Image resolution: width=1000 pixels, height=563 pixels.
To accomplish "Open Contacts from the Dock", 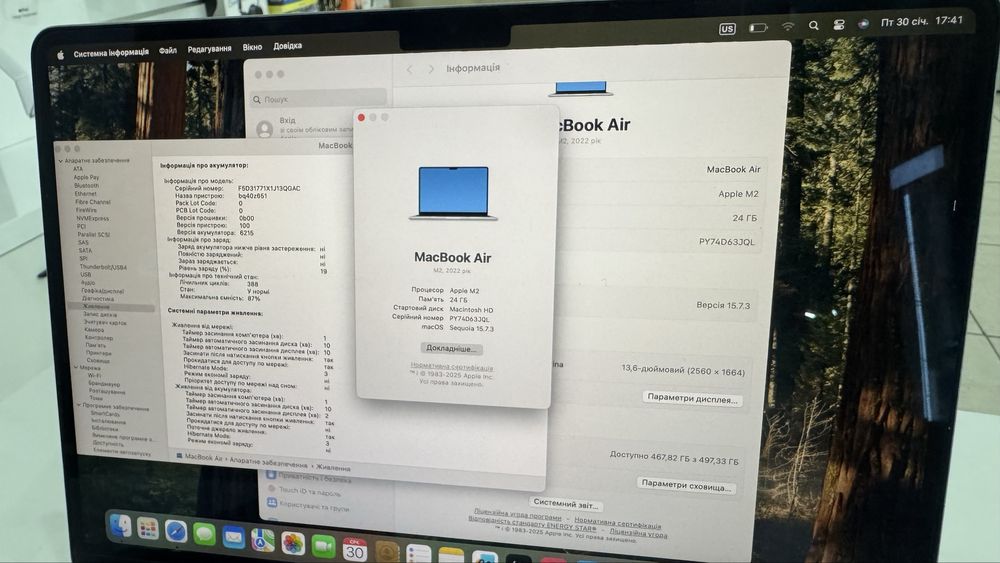I will 387,552.
